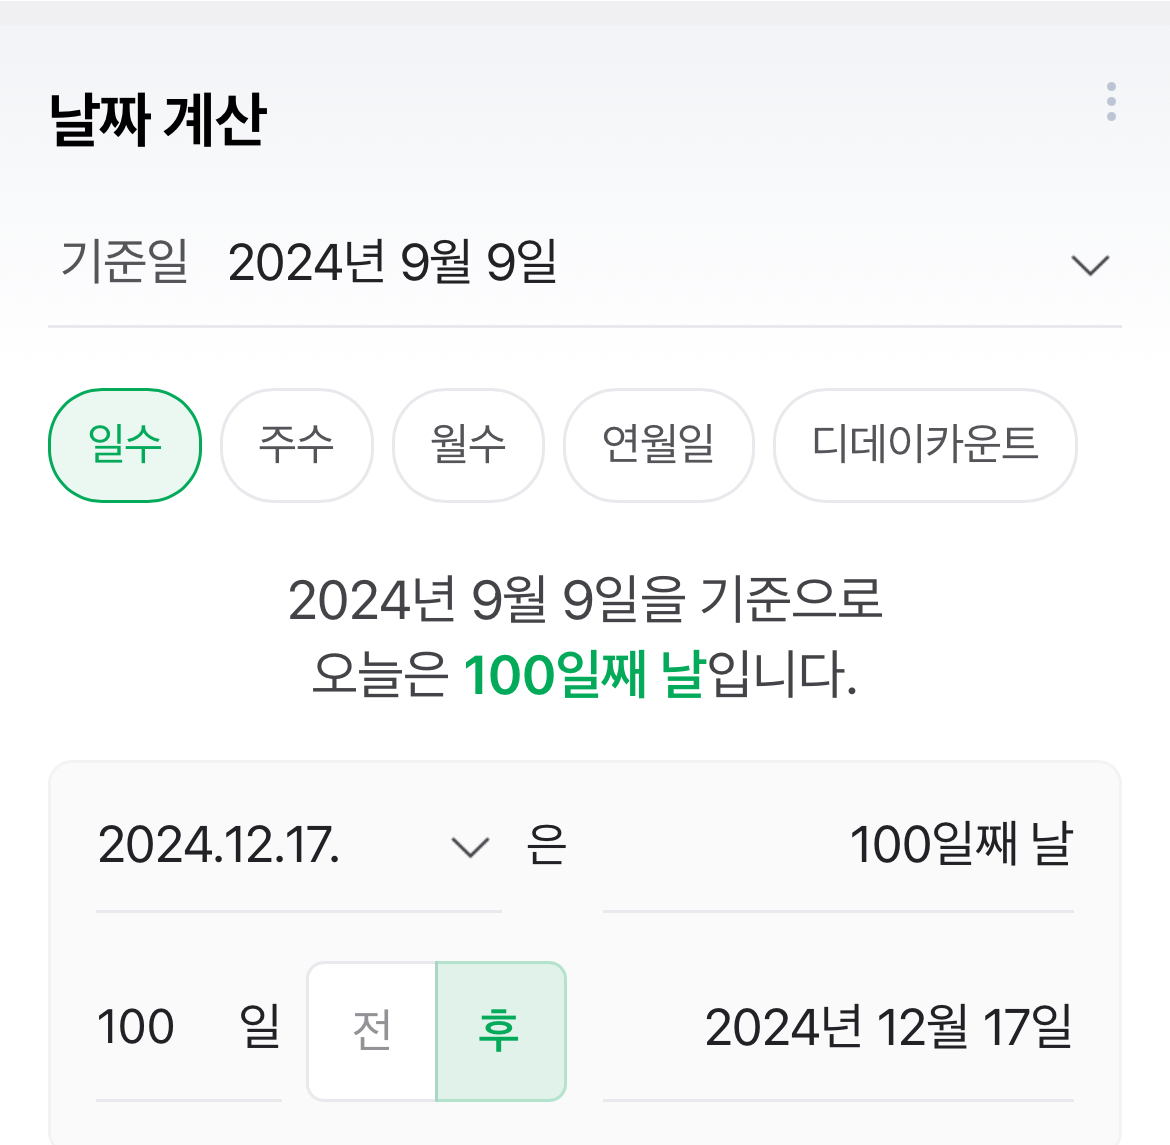Click the 일 unit label beside 100

click(260, 1028)
